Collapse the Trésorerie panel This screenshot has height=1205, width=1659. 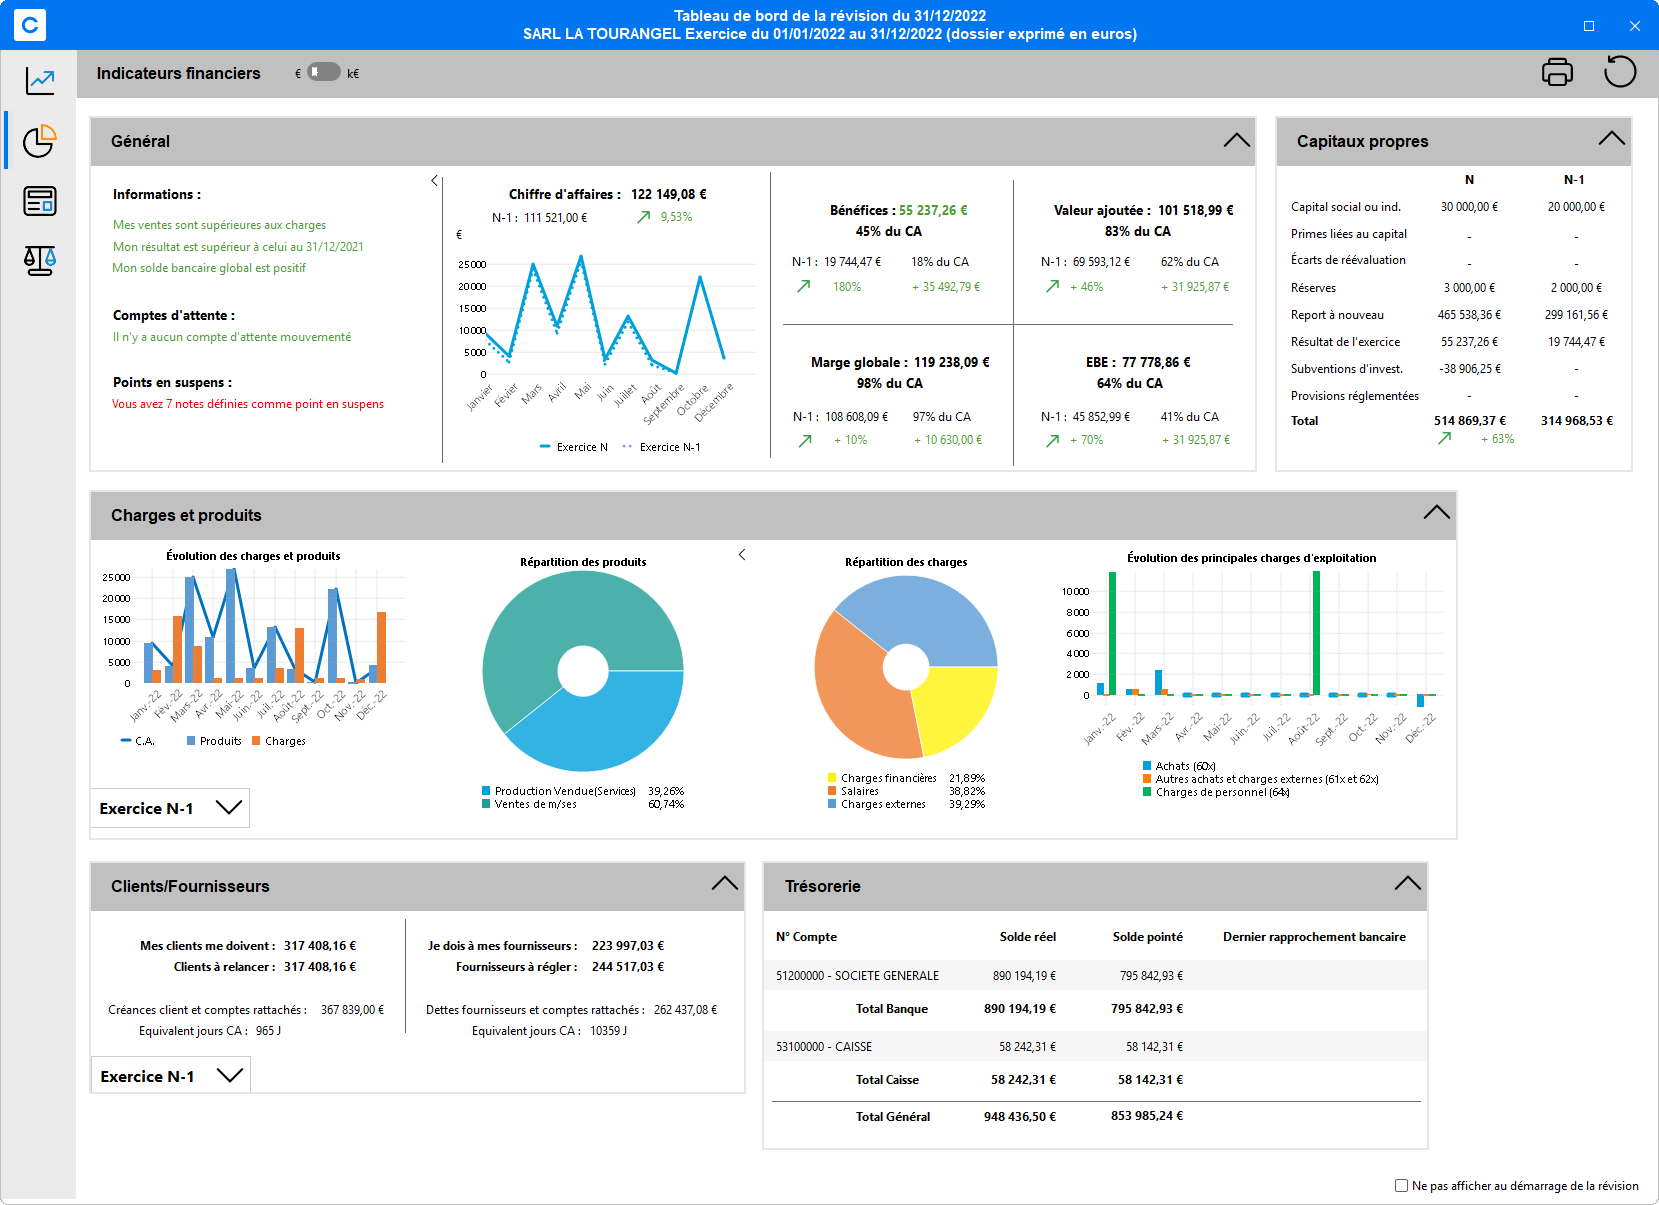pyautogui.click(x=1407, y=883)
